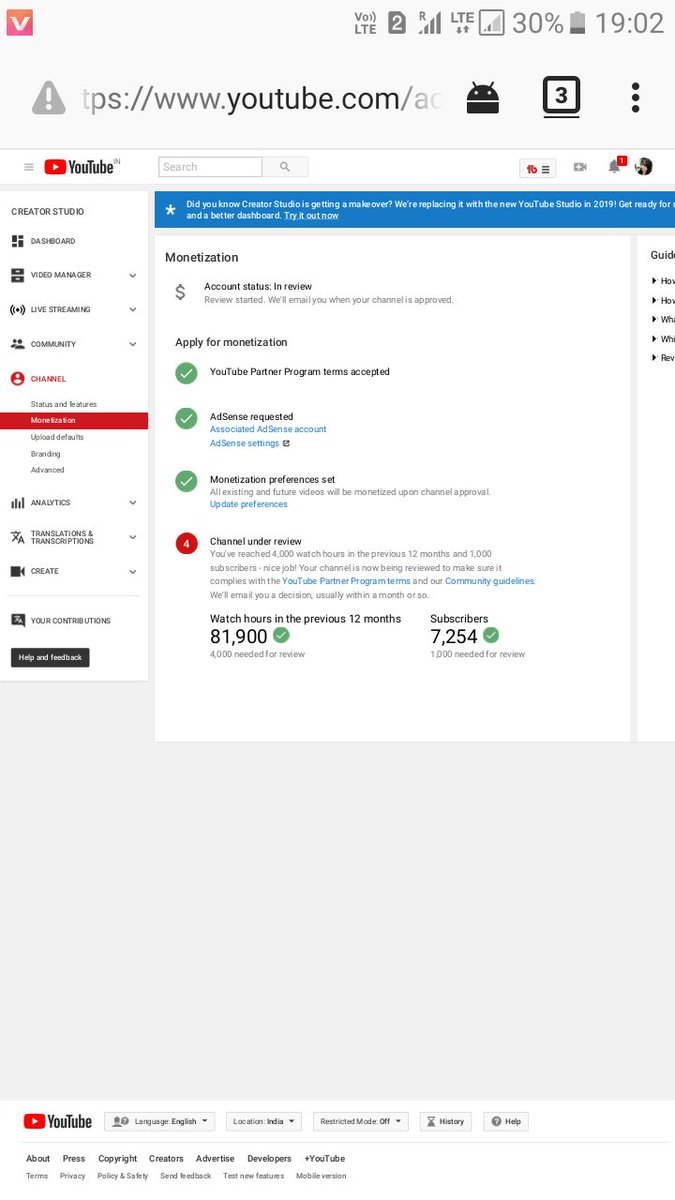Click Update preferences link
The image size is (675, 1200).
(x=249, y=504)
